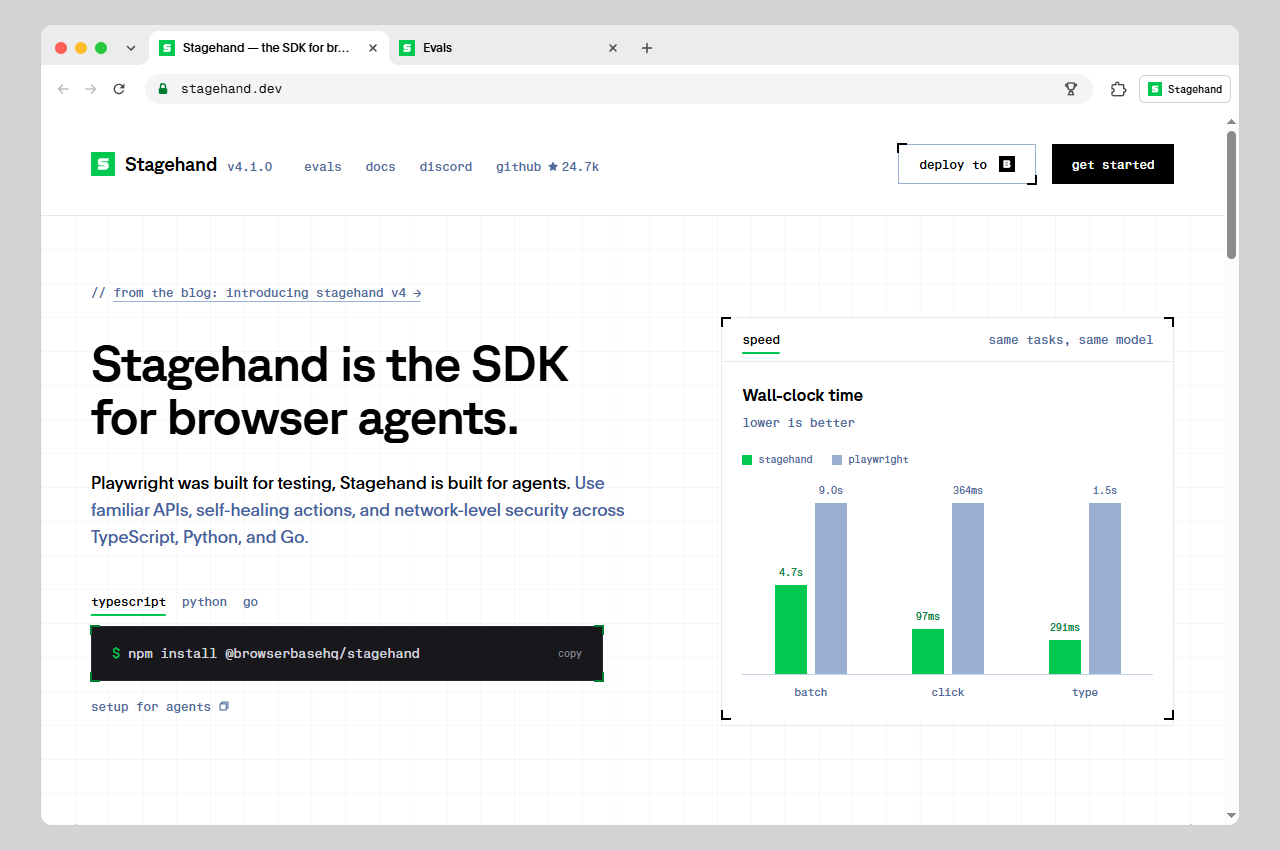Click the get started button
Viewport: 1280px width, 850px height.
coord(1113,164)
